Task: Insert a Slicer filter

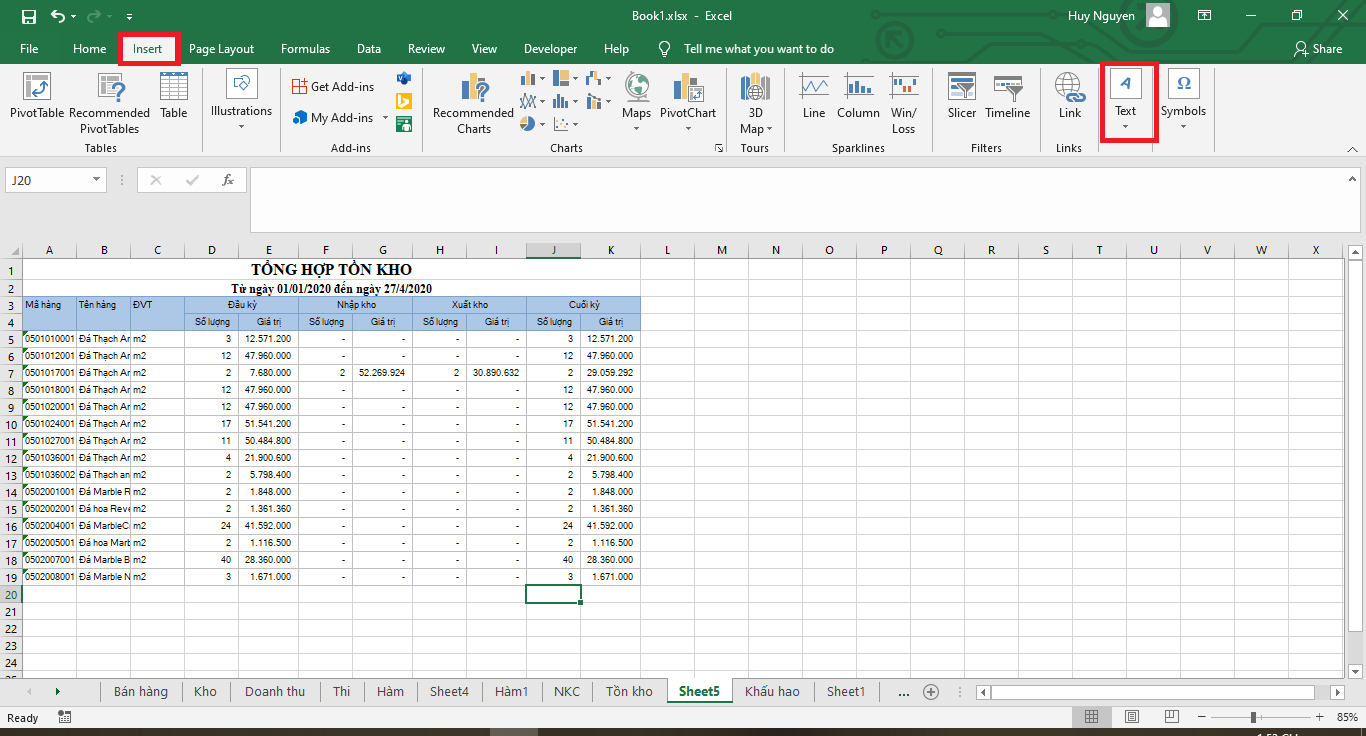Action: [x=961, y=100]
